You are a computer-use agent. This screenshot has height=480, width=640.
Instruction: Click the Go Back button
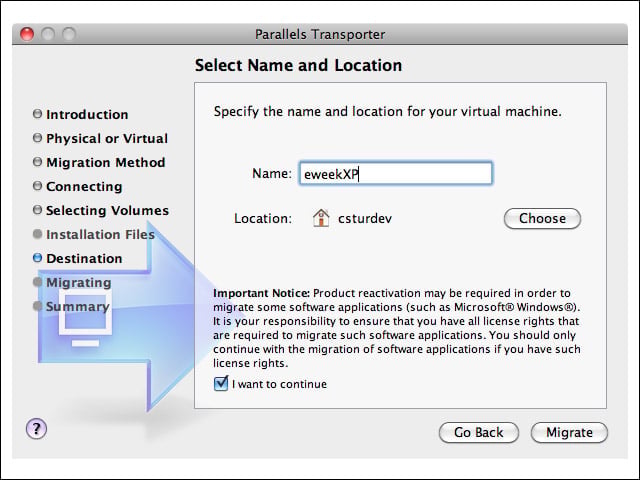tap(479, 432)
